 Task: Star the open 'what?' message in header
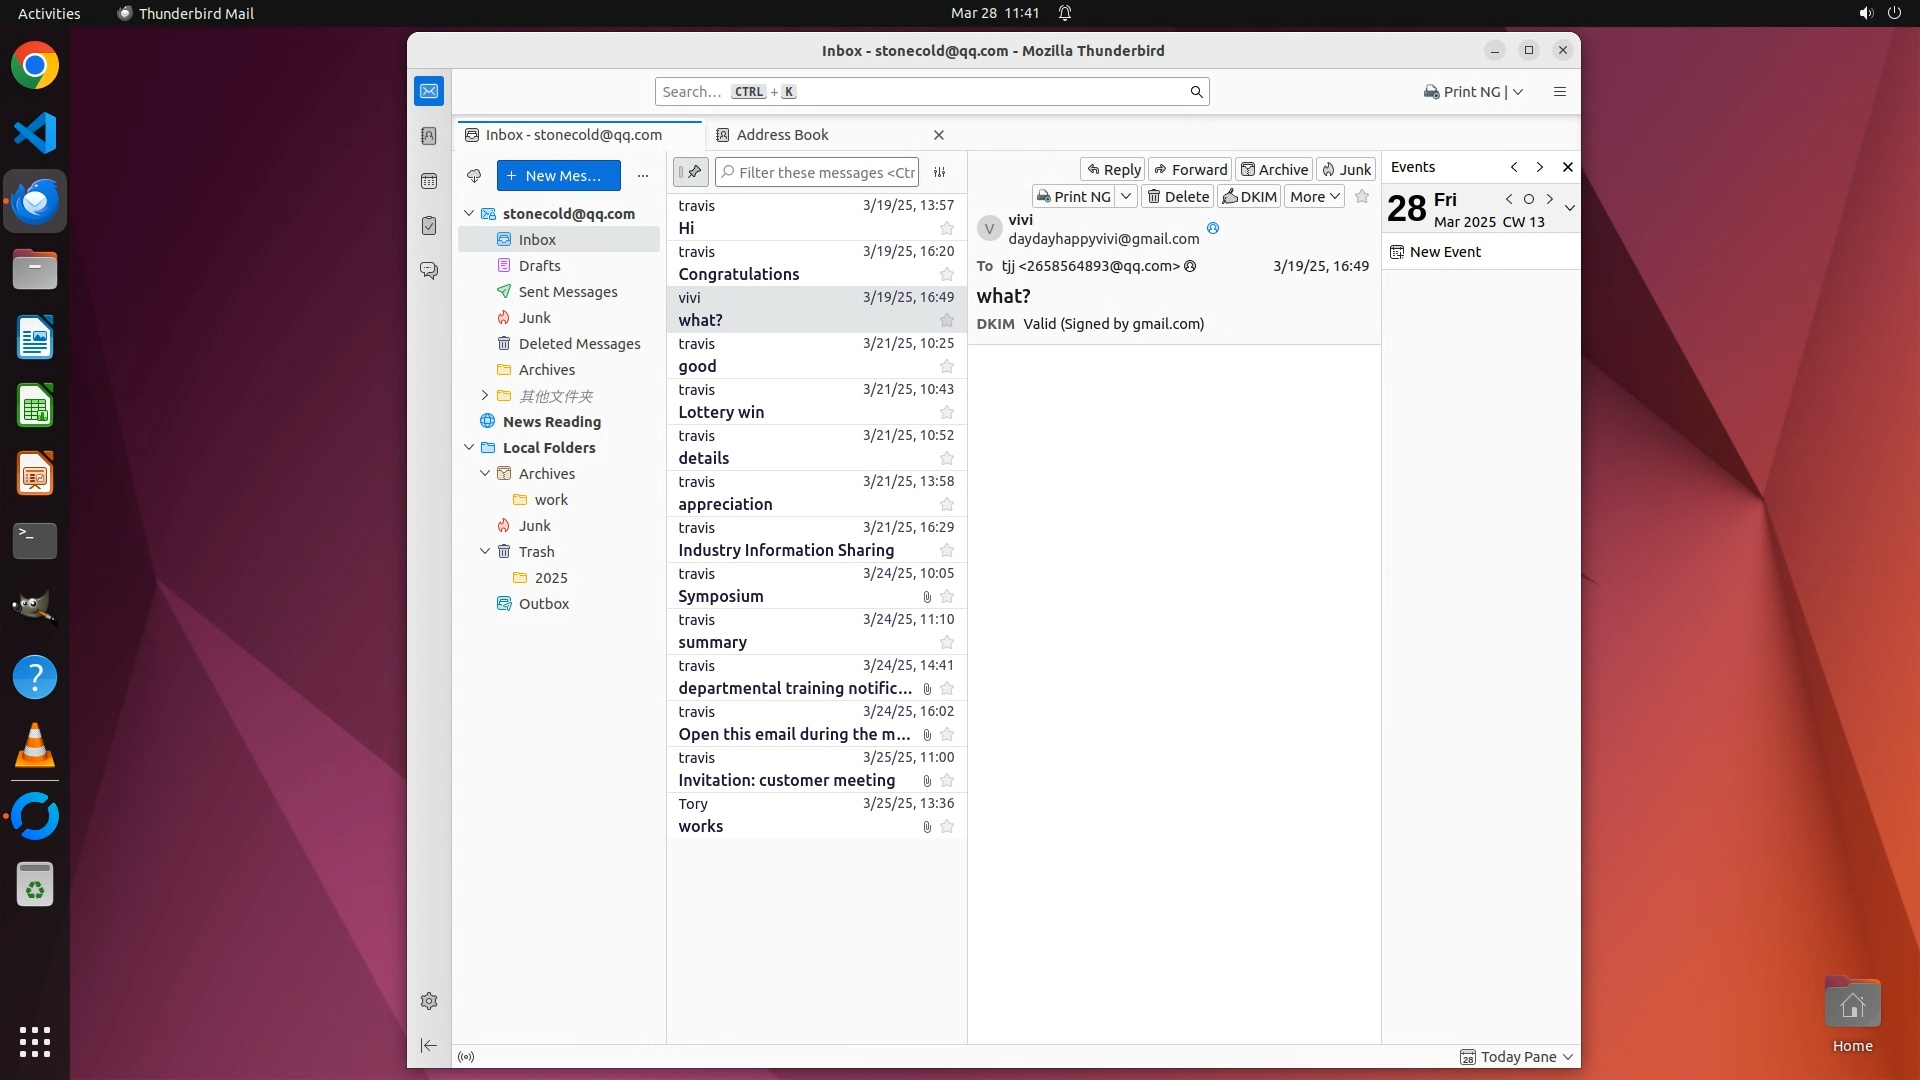pos(1361,197)
